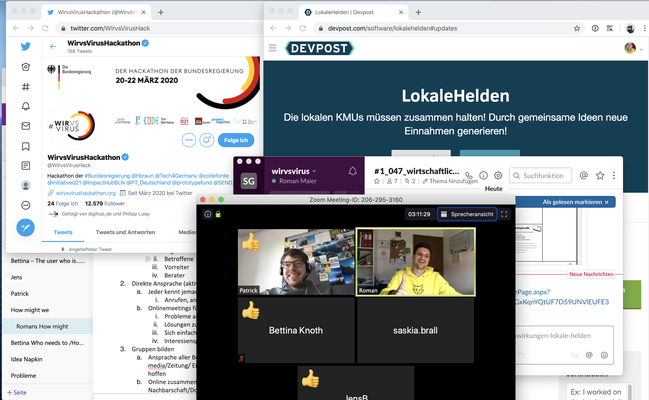Enter Zoom fullscreen mode
The width and height of the screenshot is (649, 400).
coord(504,214)
